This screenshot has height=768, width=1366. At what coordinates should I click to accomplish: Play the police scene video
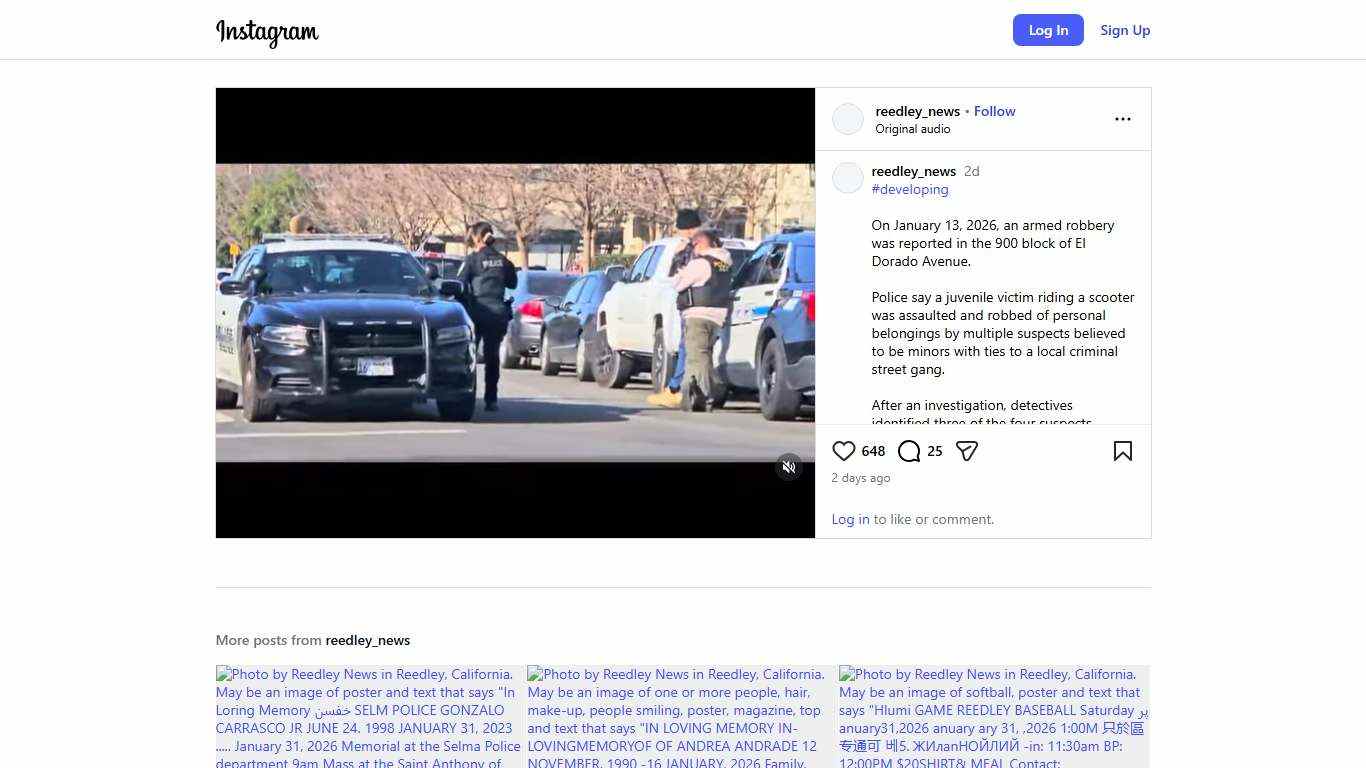(515, 312)
